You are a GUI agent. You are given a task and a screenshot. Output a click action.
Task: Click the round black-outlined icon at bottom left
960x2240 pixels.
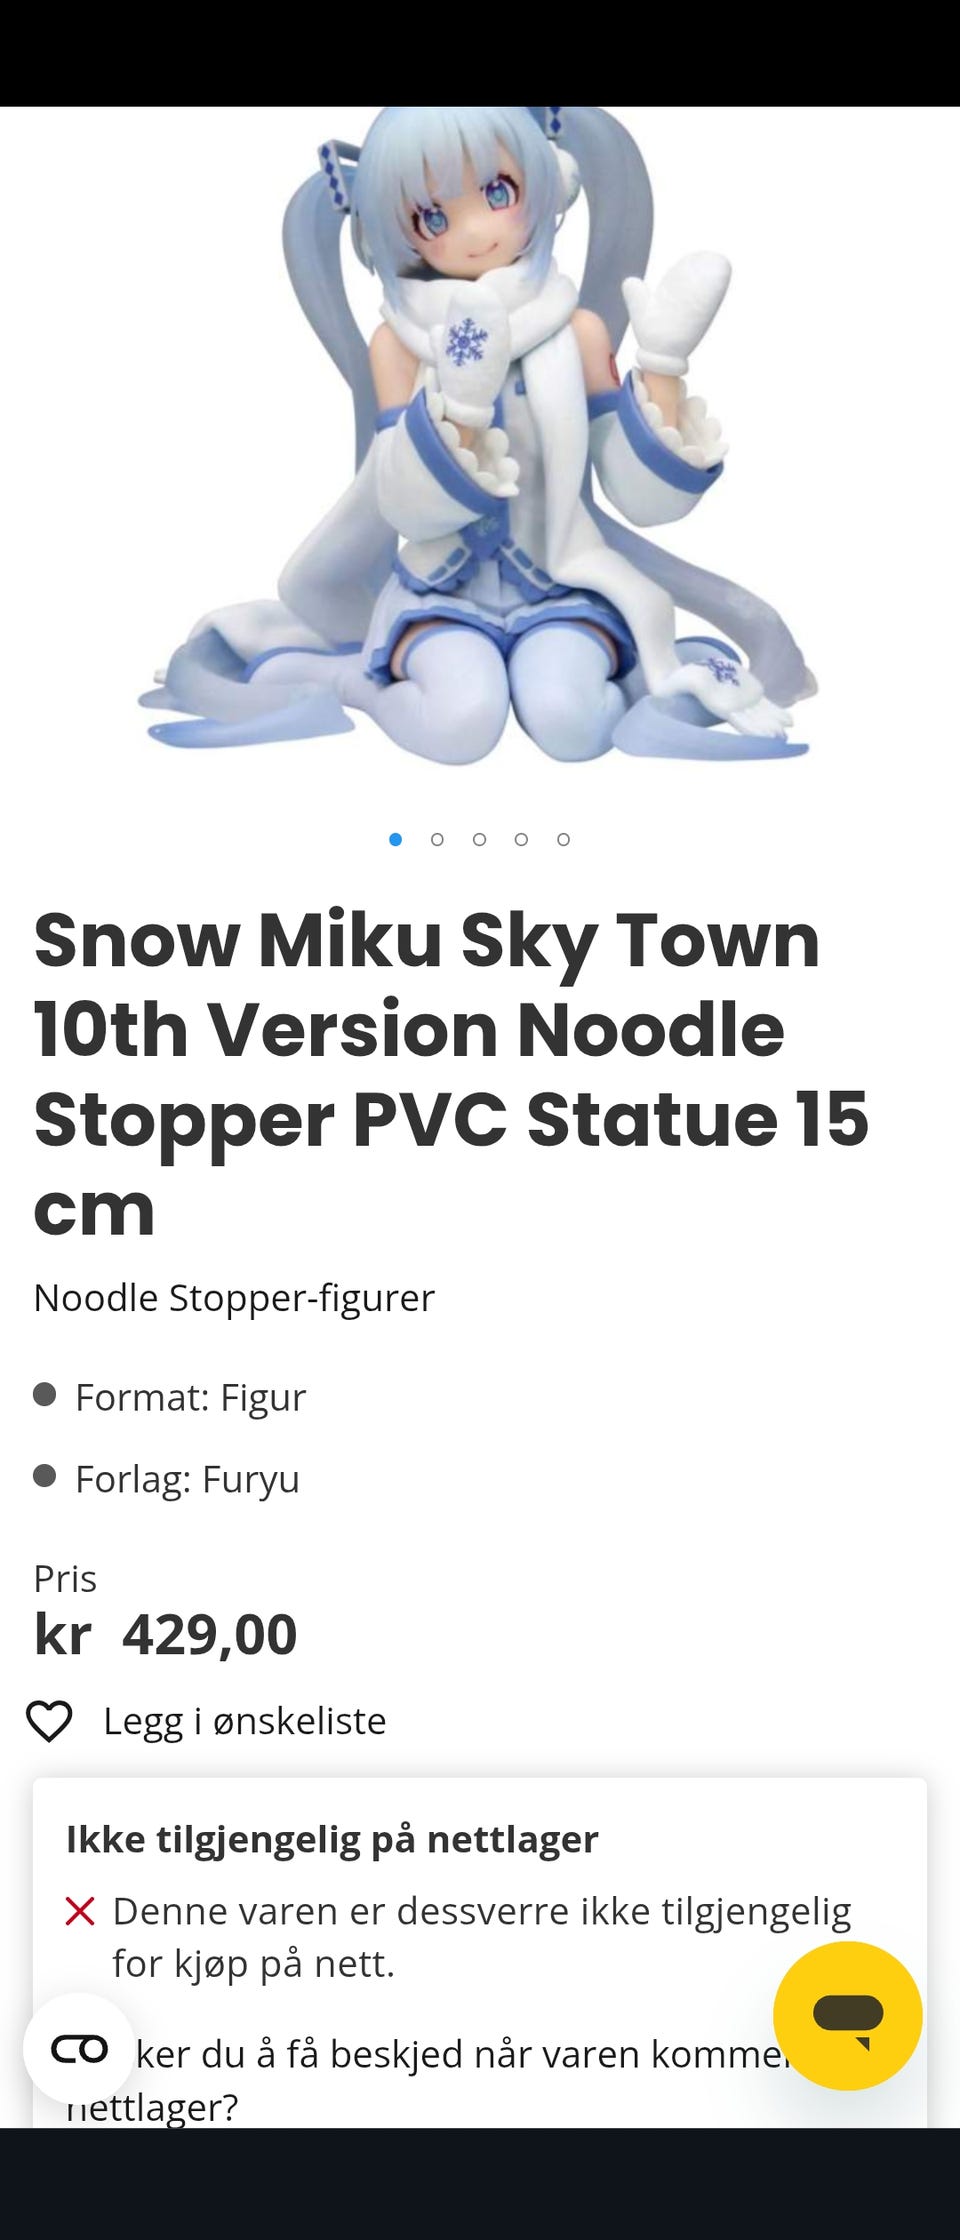click(79, 2049)
